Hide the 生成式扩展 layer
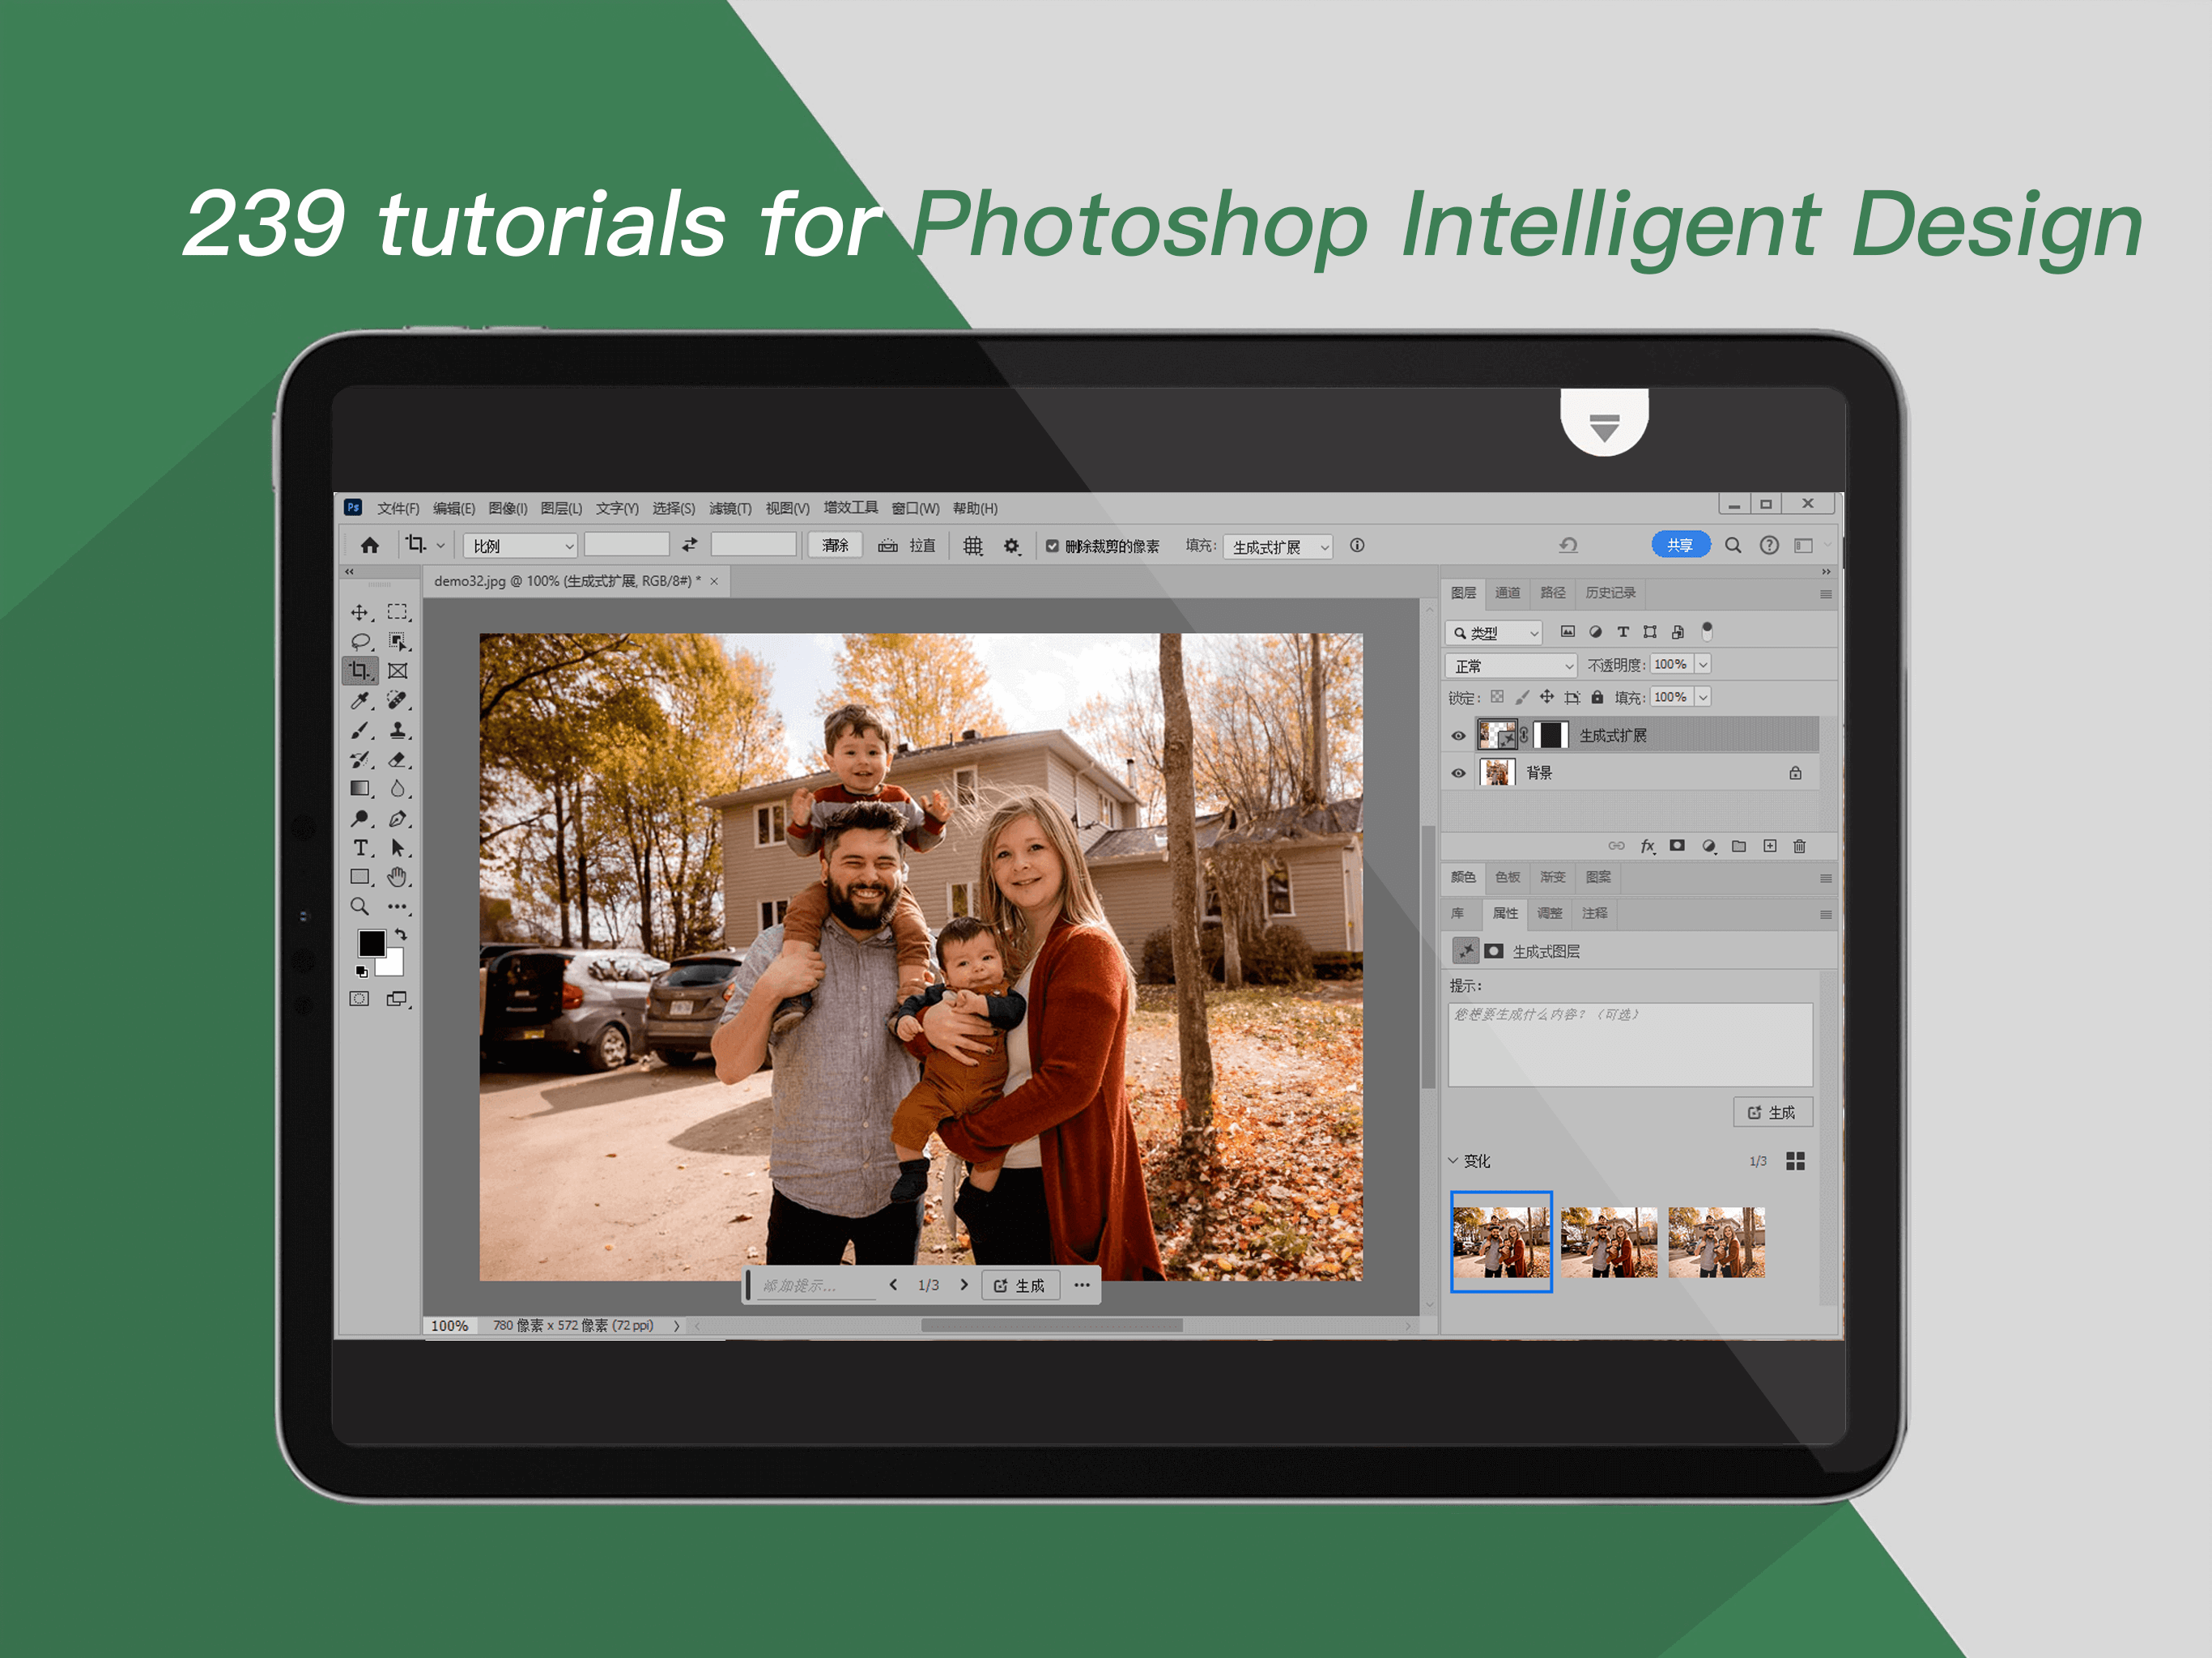This screenshot has width=2212, height=1658. point(1458,736)
